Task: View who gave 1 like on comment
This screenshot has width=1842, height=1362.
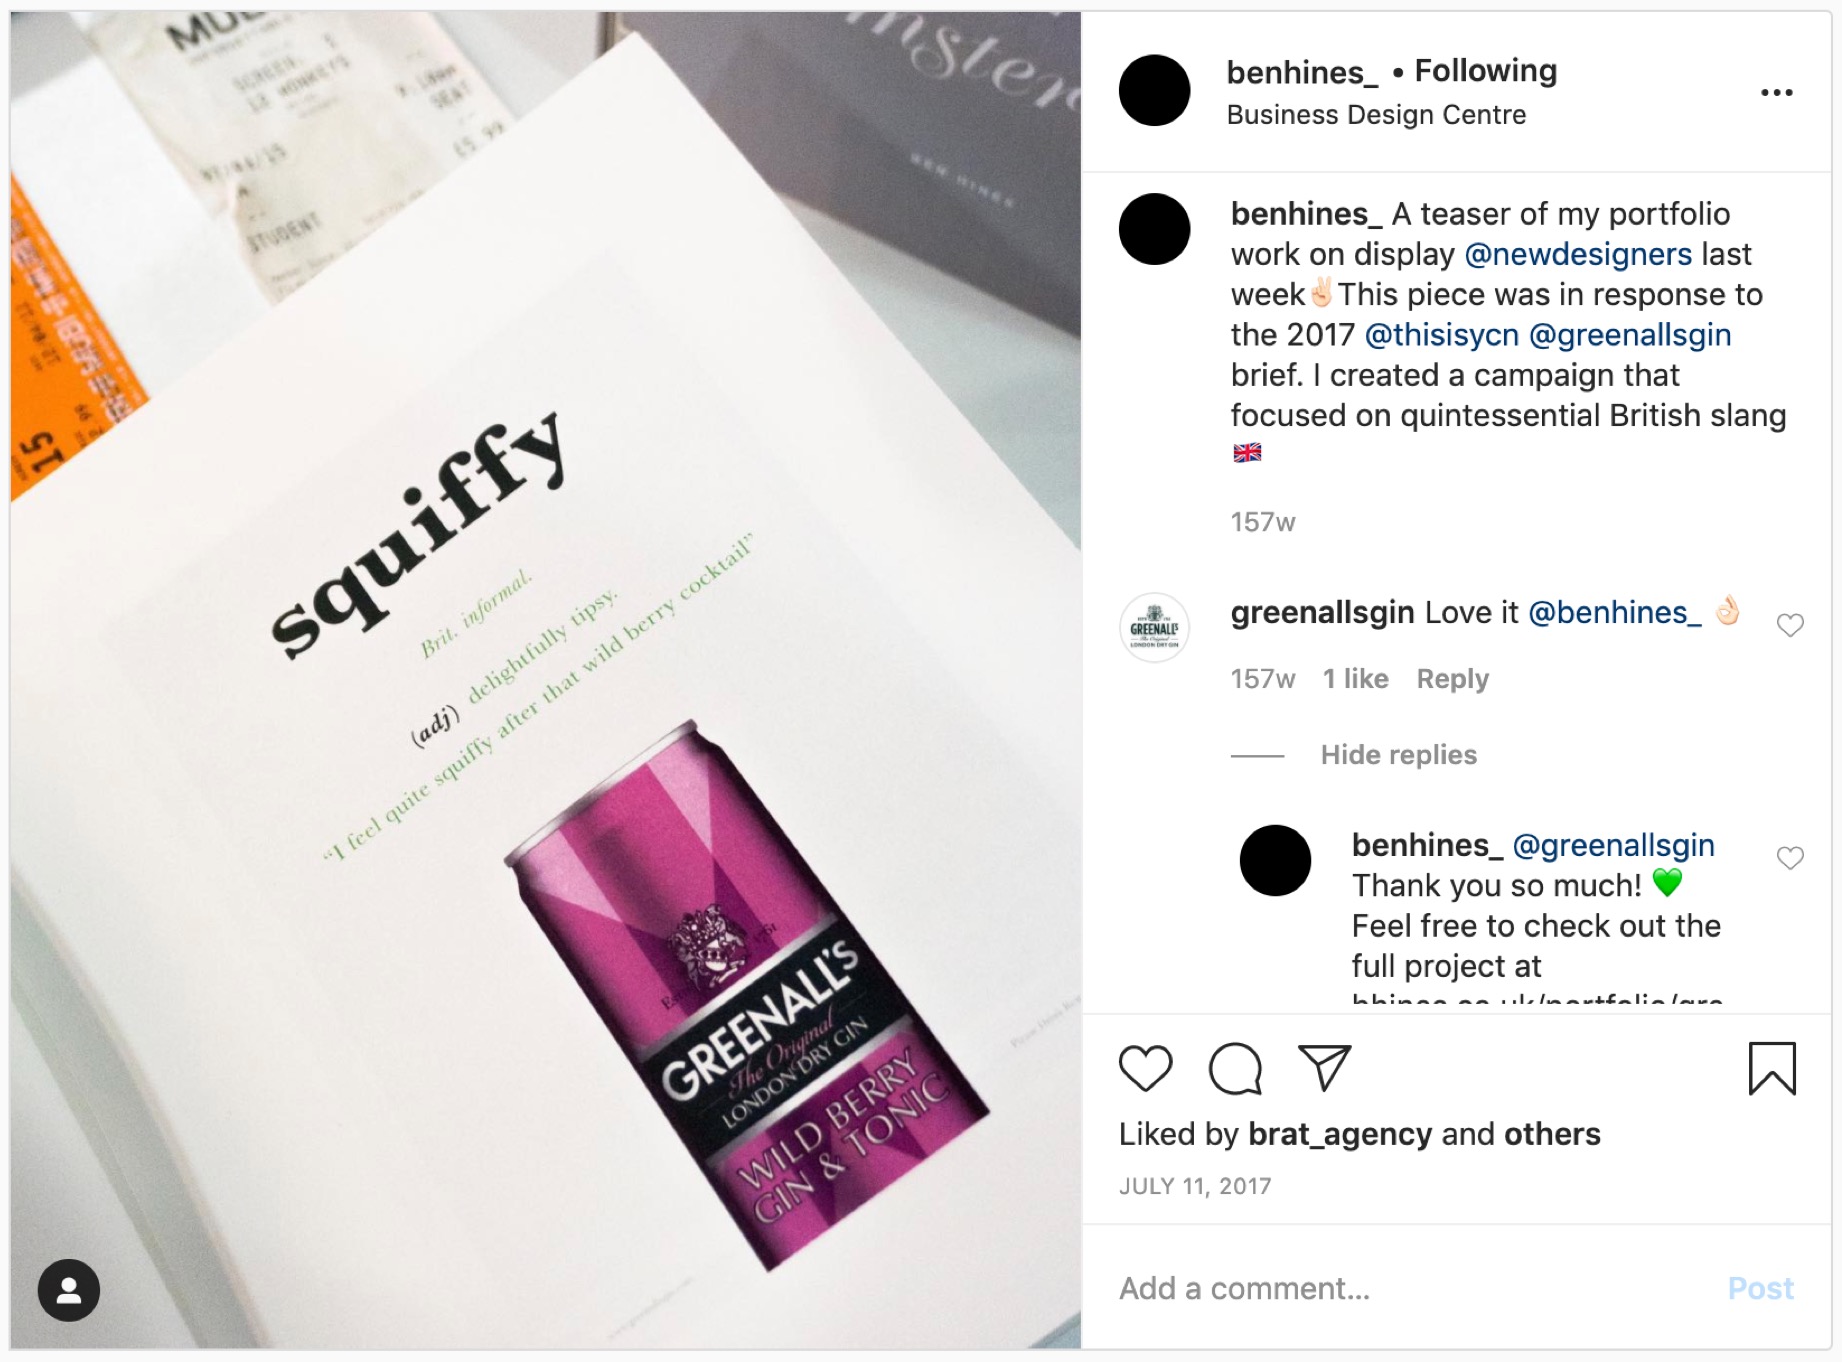Action: click(1355, 679)
